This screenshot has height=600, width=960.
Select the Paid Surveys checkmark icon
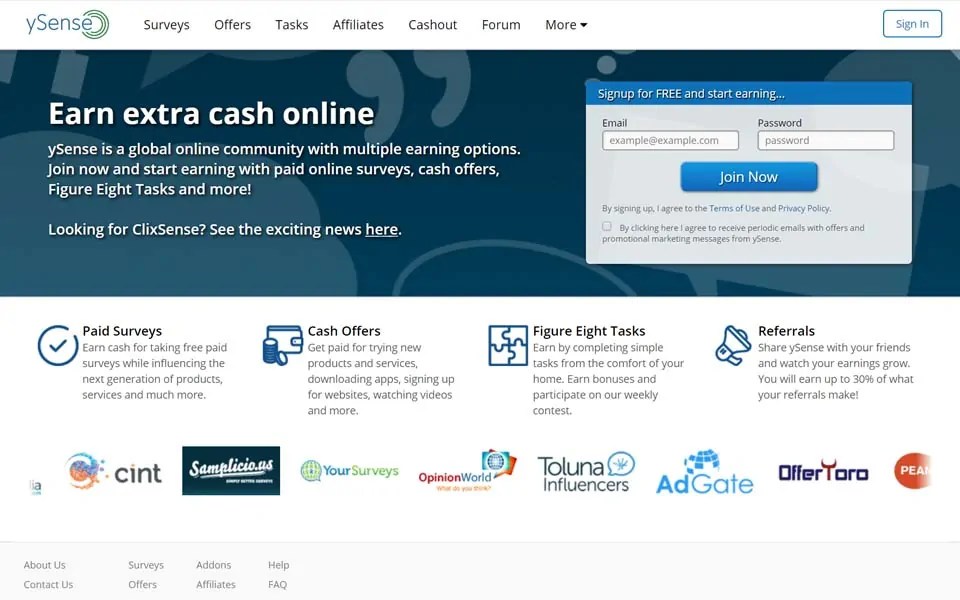click(x=57, y=347)
